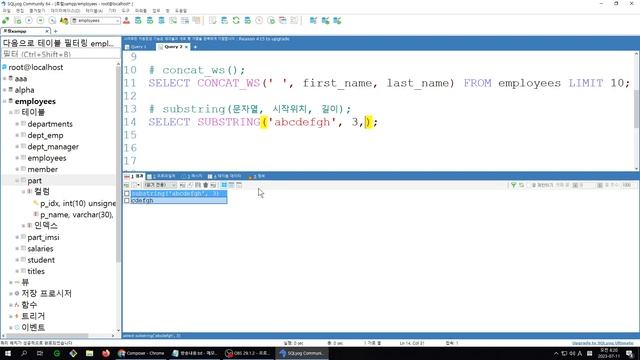Image resolution: width=640 pixels, height=360 pixels.
Task: Tick the cdefgh result row checkbox
Action: [x=127, y=200]
